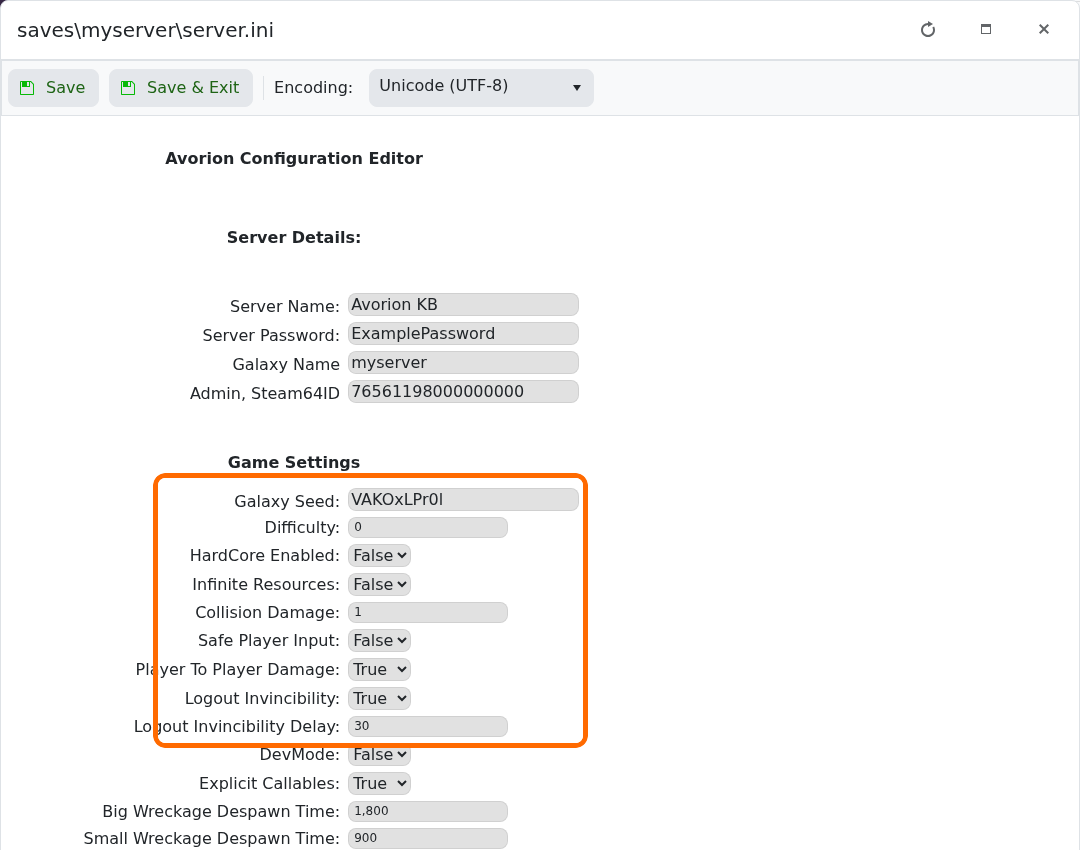Screen dimensions: 1080x850
Task: Edit the Small Wreckage Despawn Time field
Action: (x=428, y=838)
